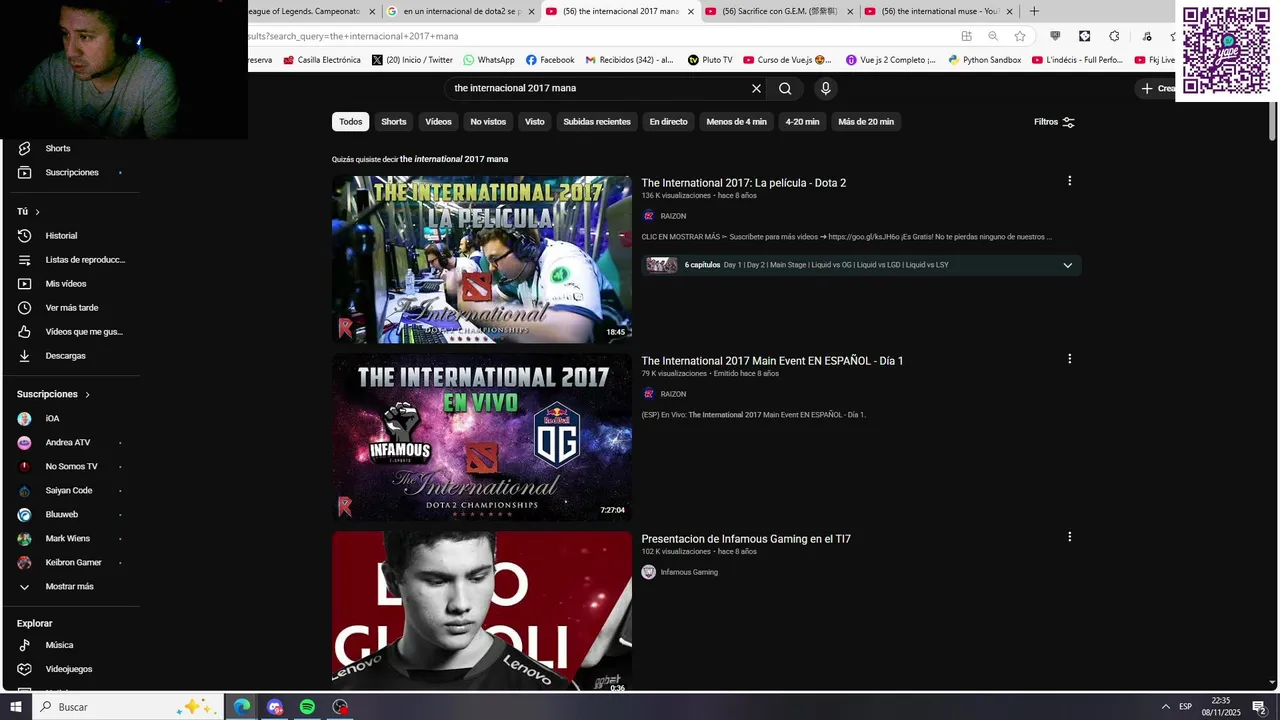This screenshot has width=1280, height=720.
Task: Open the Pluto TV bookmark
Action: [x=710, y=60]
